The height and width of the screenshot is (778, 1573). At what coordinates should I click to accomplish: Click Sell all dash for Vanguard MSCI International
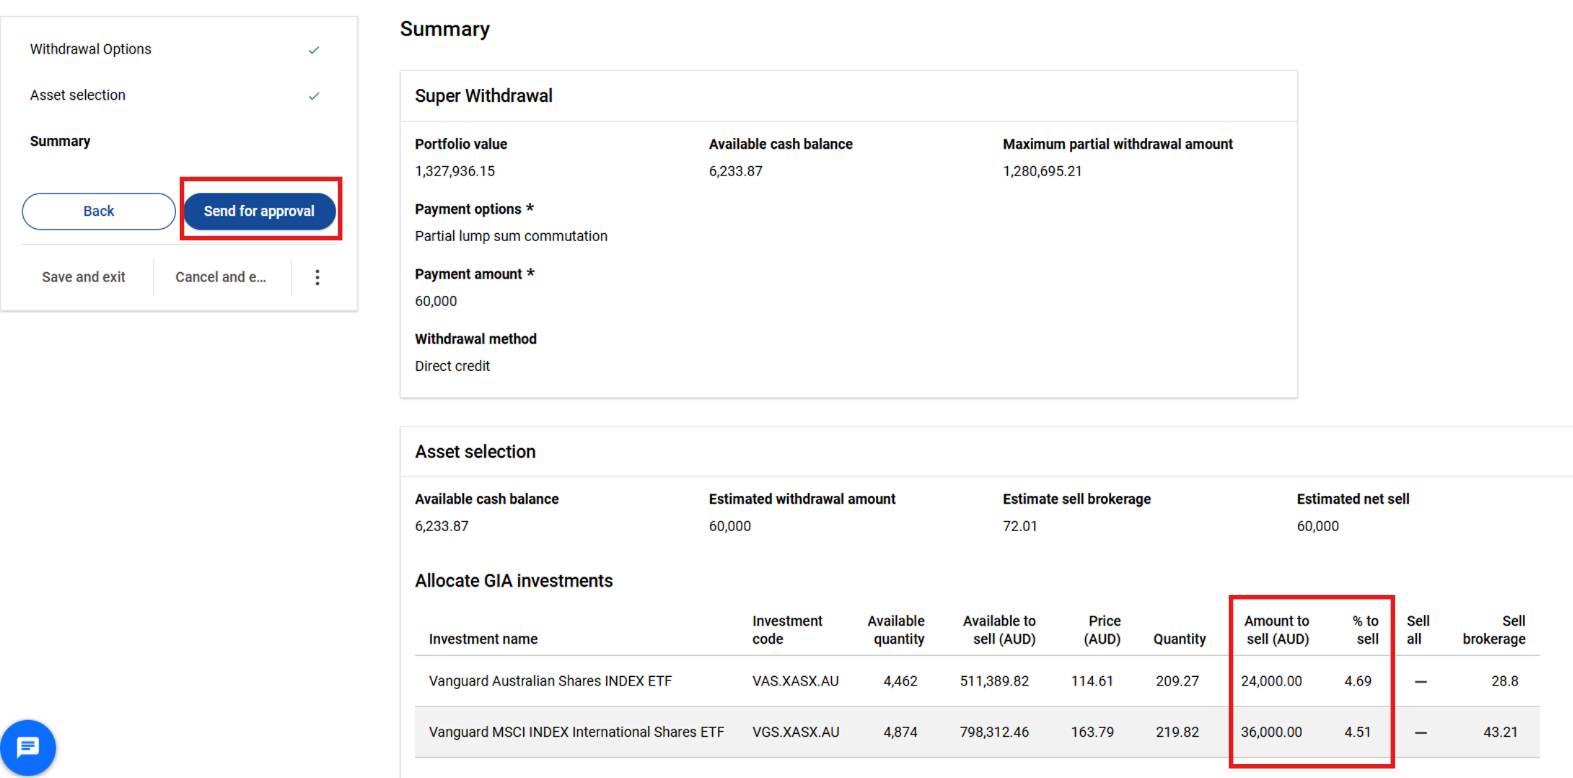[1420, 732]
